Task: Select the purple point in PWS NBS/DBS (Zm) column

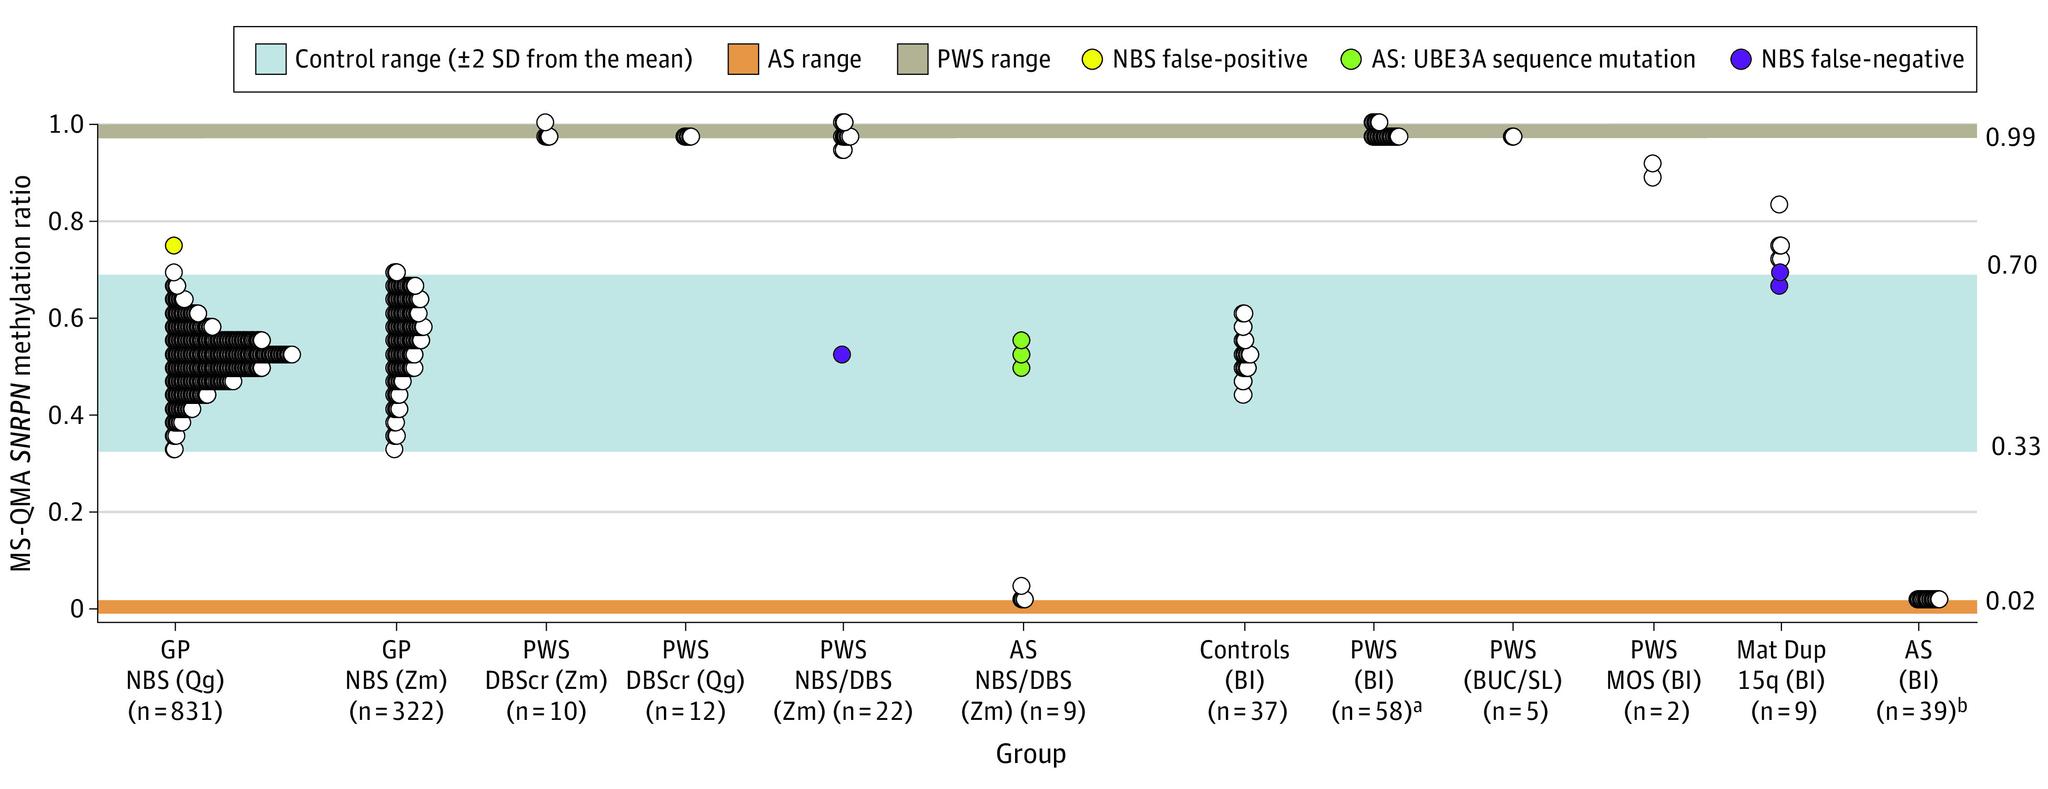Action: coord(842,354)
